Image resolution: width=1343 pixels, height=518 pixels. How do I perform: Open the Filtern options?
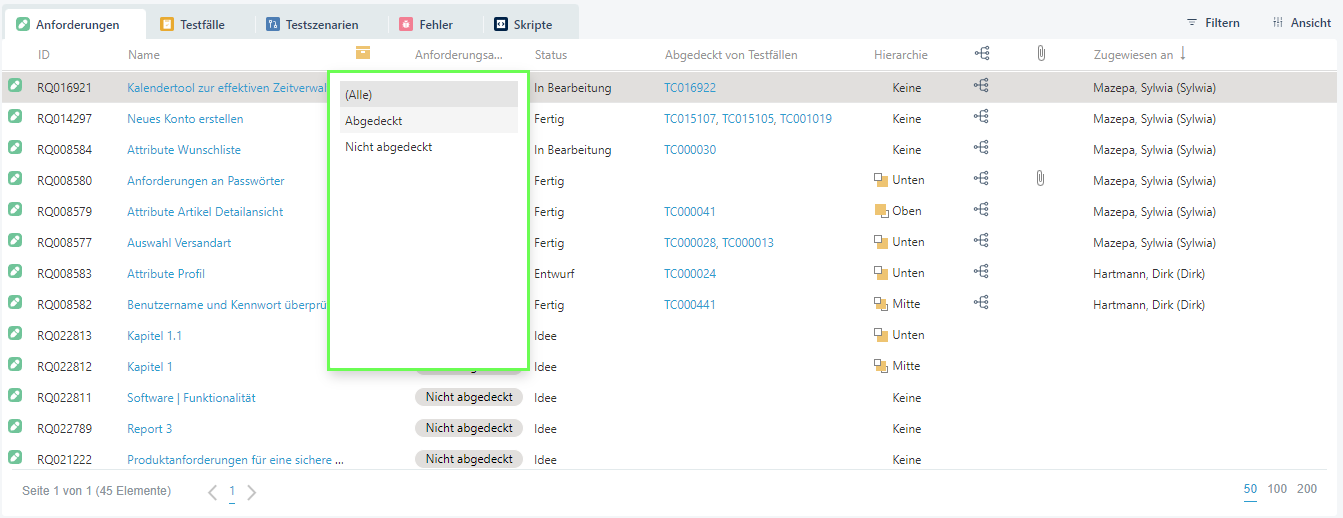tap(1212, 23)
